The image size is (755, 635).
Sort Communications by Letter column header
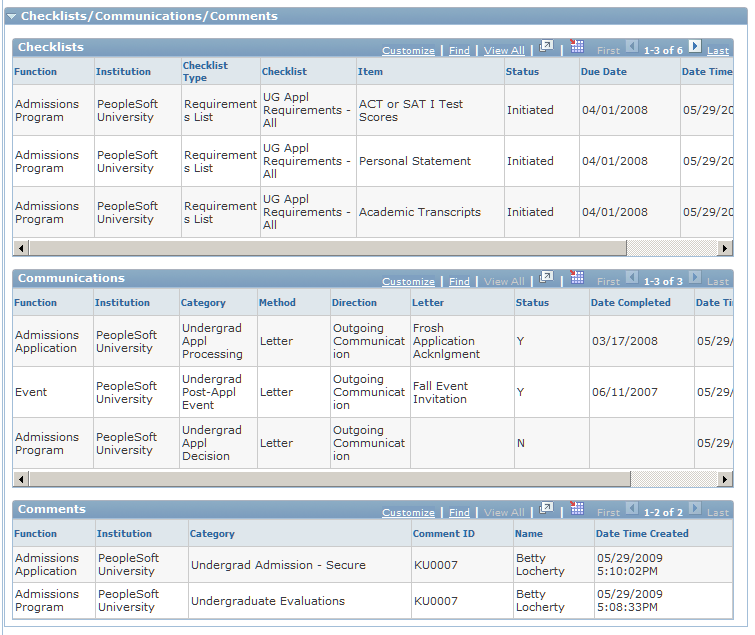tap(427, 303)
